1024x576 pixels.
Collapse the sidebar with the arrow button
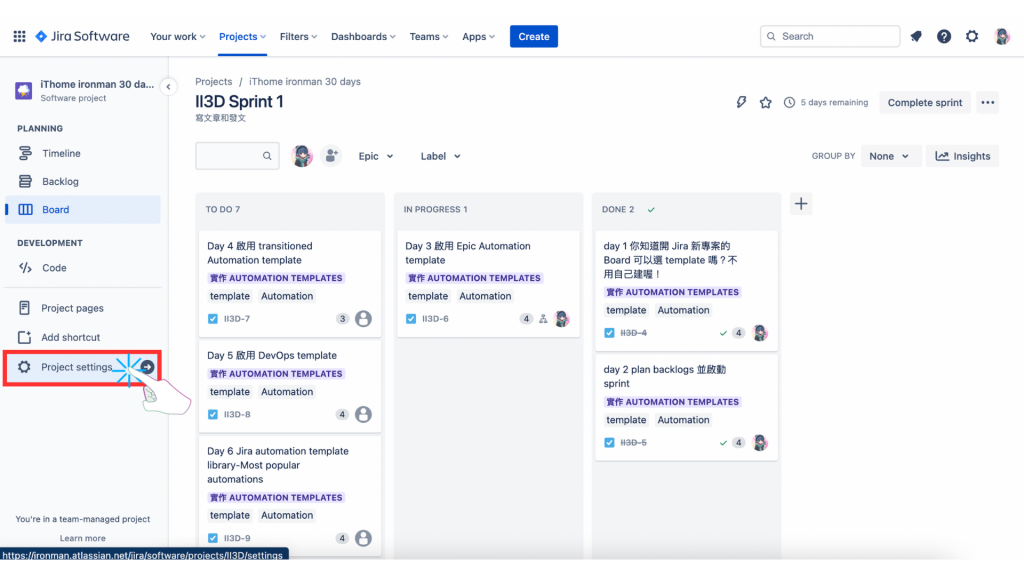click(x=168, y=87)
